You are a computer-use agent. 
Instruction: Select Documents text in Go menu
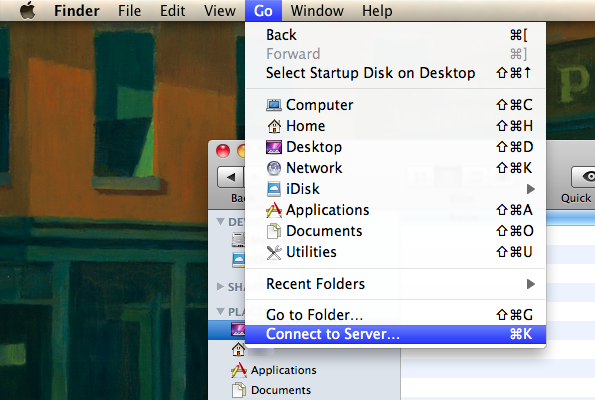(324, 231)
